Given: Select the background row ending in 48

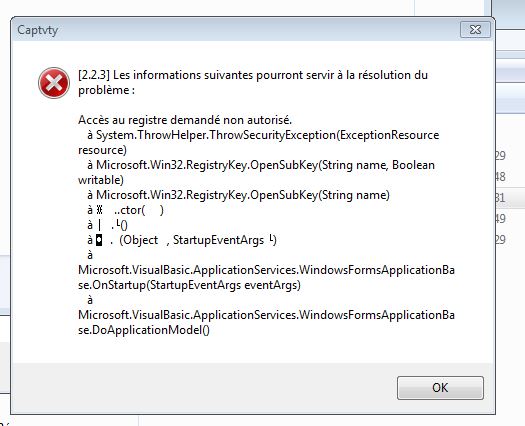Looking at the screenshot, I should pyautogui.click(x=510, y=176).
